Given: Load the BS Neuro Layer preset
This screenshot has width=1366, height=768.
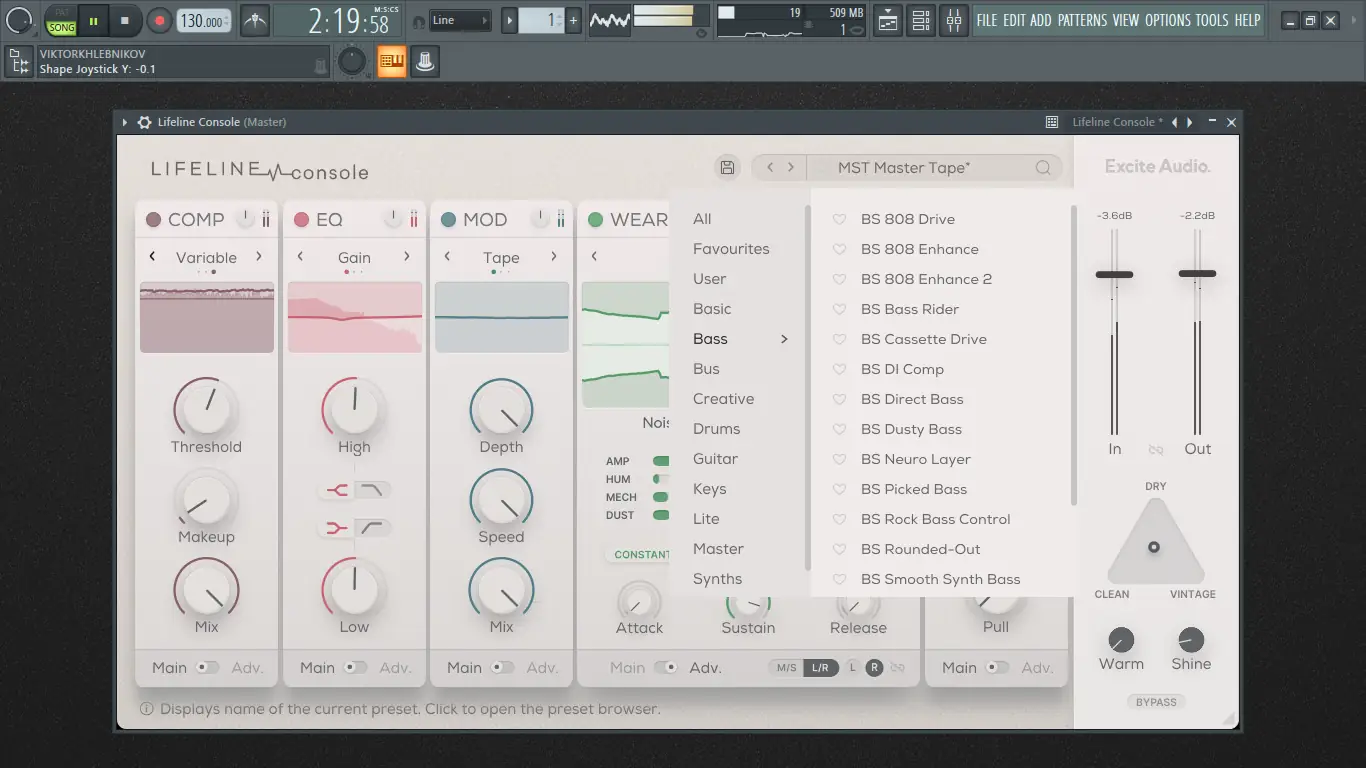Looking at the screenshot, I should [x=916, y=459].
